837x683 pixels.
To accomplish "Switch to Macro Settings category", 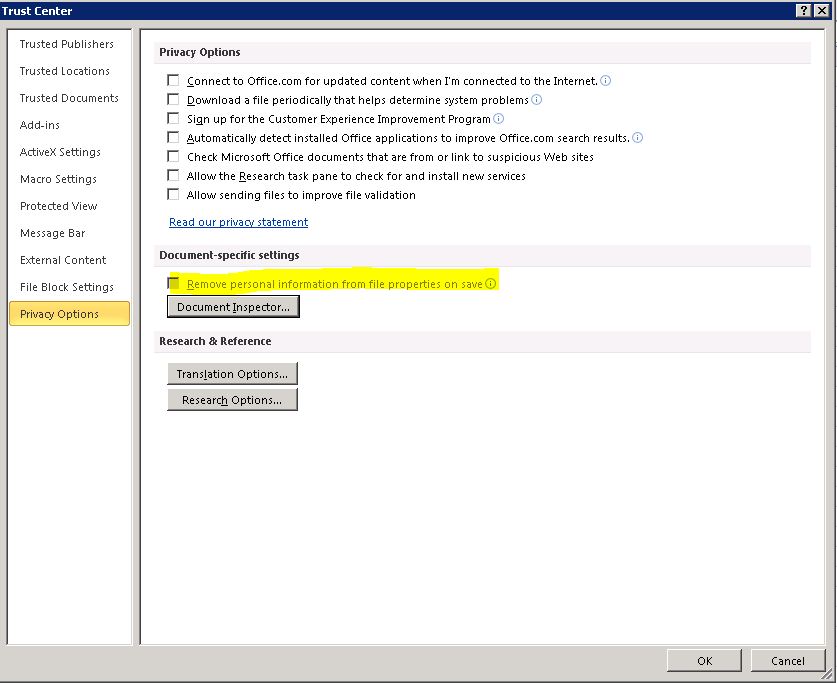I will 58,179.
